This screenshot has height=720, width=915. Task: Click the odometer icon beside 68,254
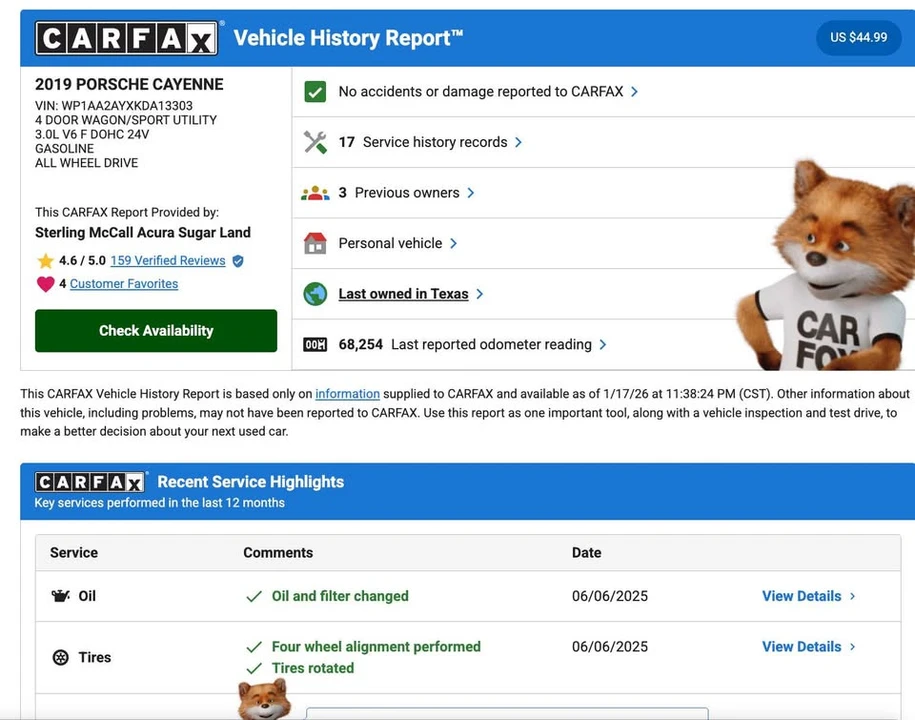[315, 345]
